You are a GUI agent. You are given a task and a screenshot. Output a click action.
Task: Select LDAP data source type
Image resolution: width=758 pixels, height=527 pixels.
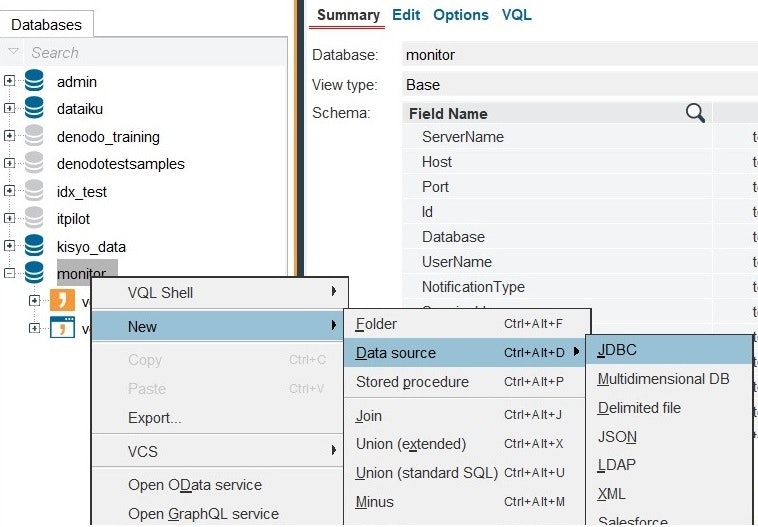coord(669,465)
